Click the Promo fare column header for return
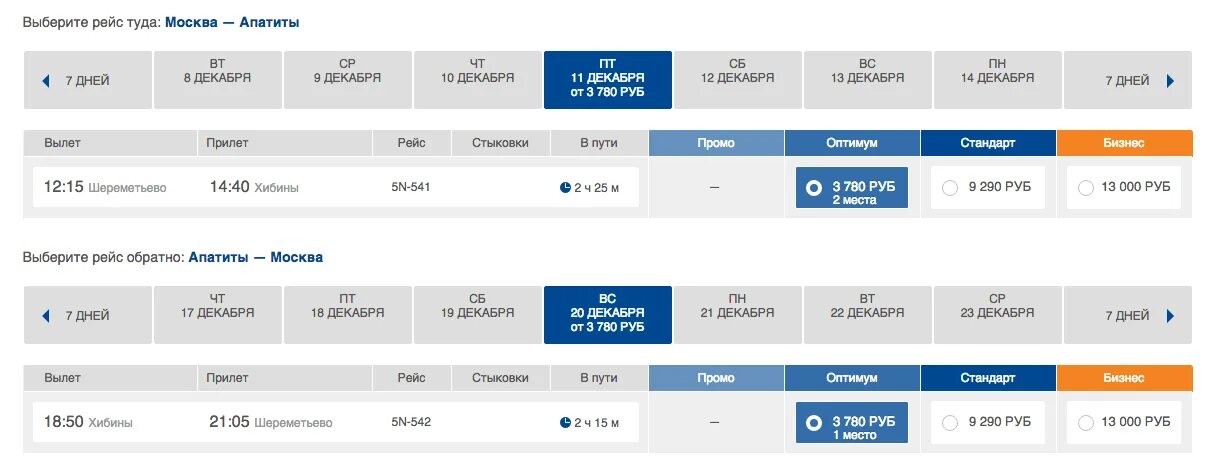The width and height of the screenshot is (1207, 465). pyautogui.click(x=716, y=378)
